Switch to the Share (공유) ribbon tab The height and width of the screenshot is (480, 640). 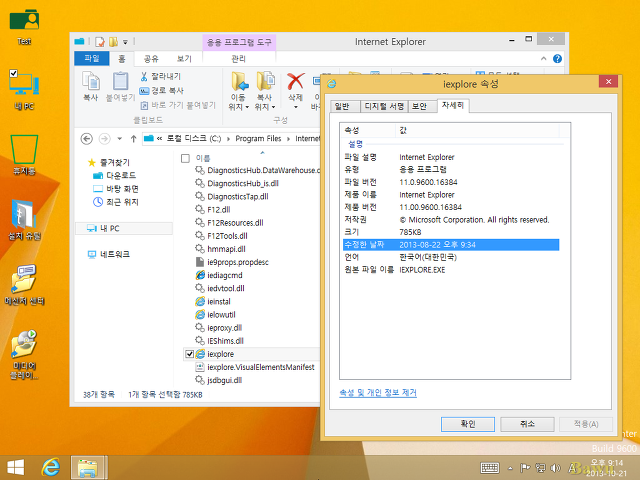click(151, 59)
